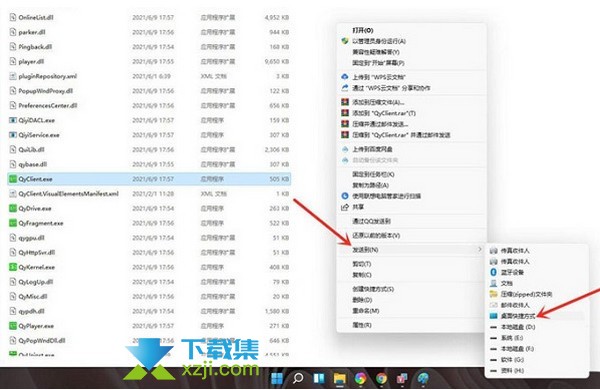Open File Explorer from taskbar

[339, 379]
